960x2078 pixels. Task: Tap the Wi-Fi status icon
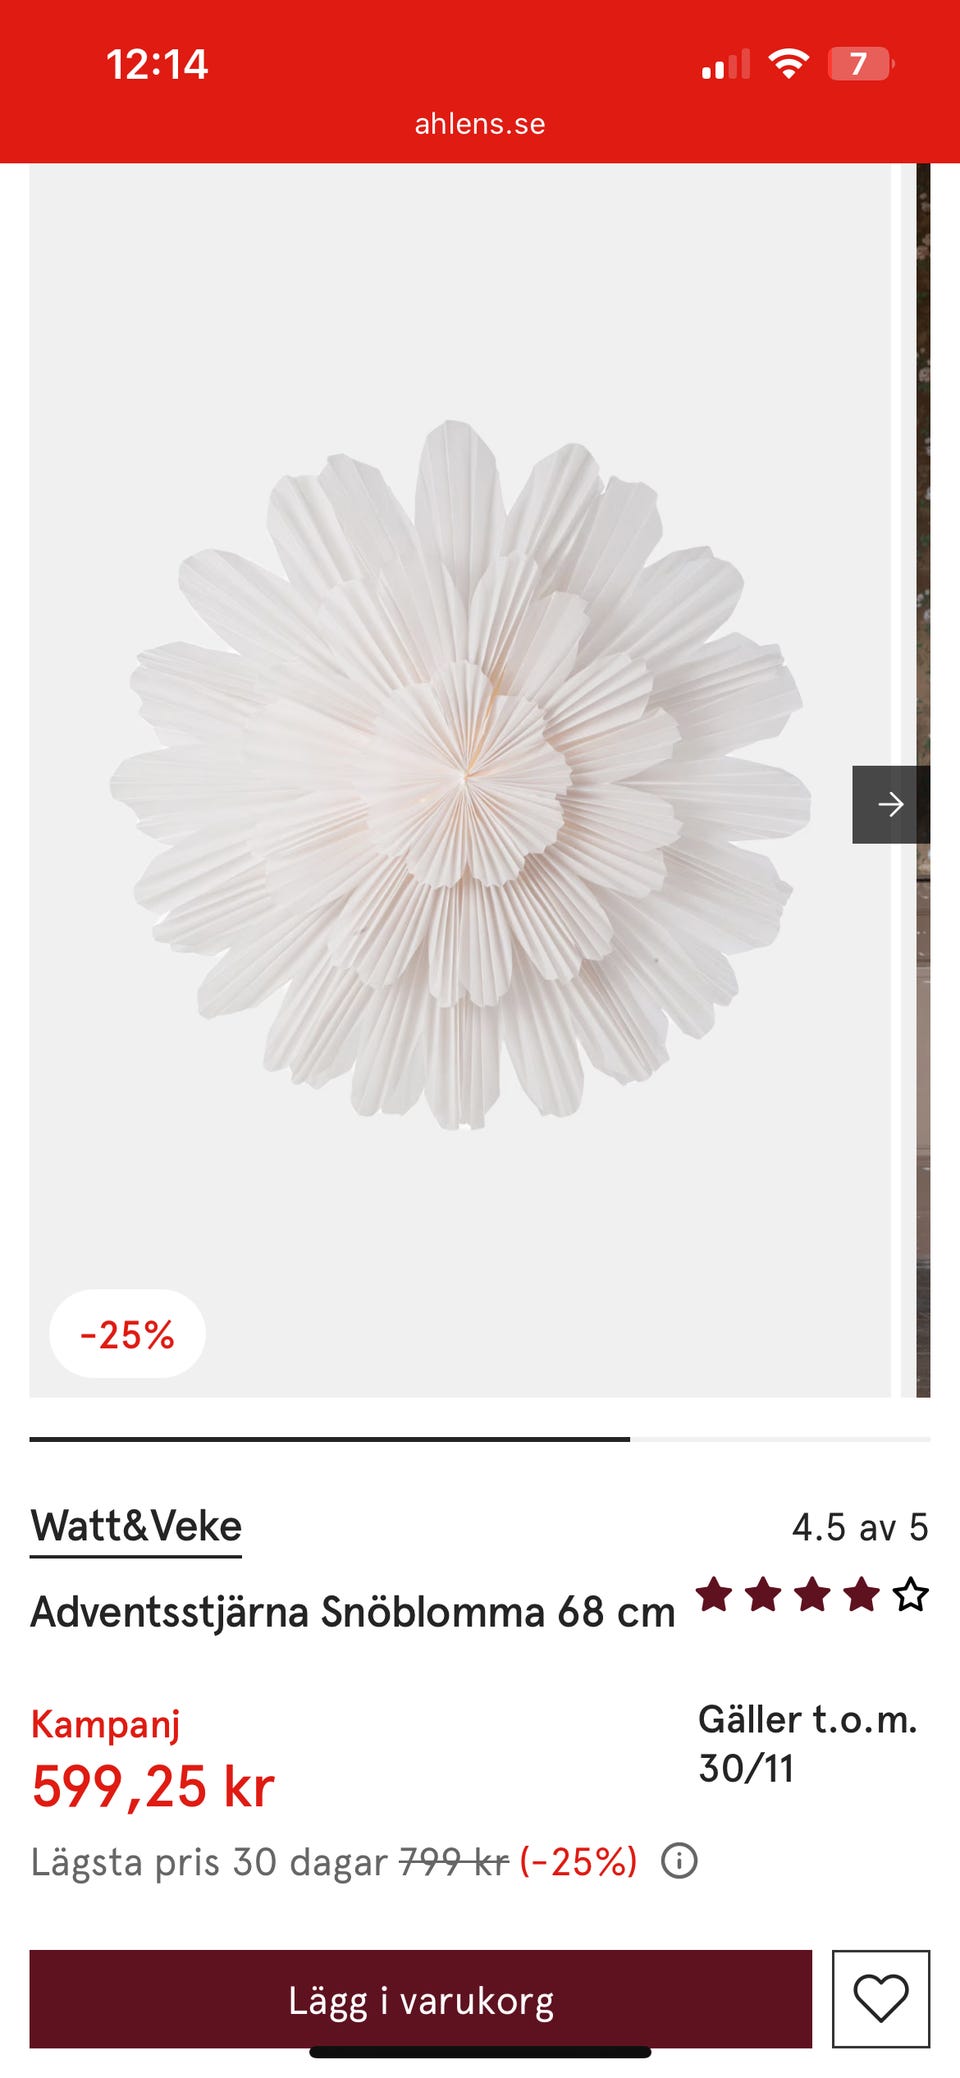click(788, 64)
